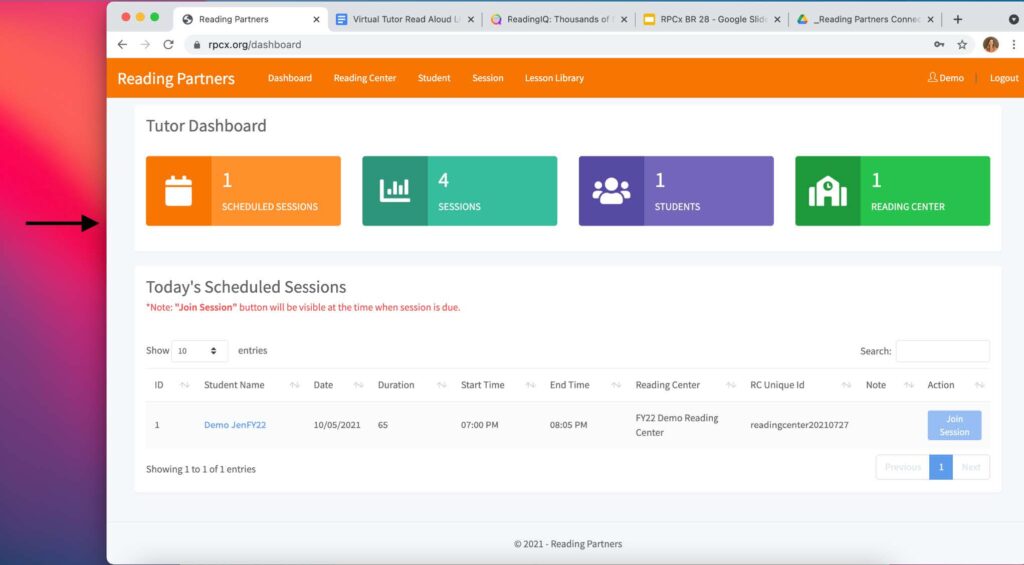Viewport: 1024px width, 565px height.
Task: Open the 1 Students card
Action: pos(676,191)
